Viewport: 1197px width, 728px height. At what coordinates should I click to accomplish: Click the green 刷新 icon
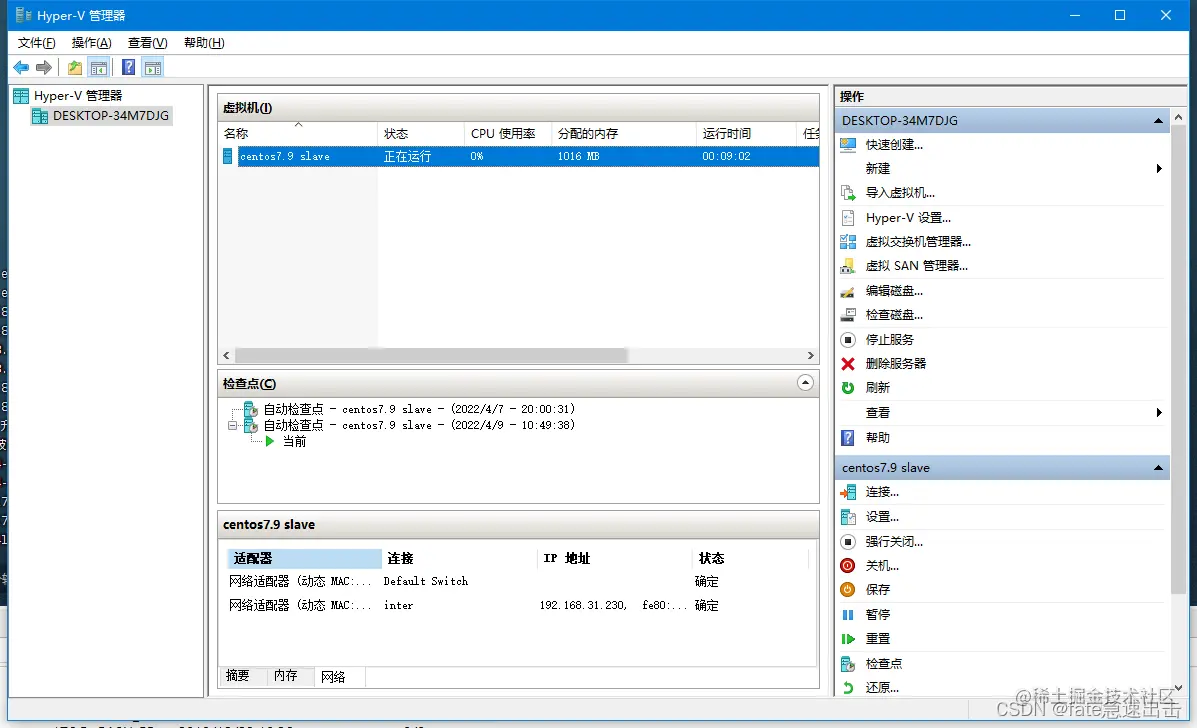(848, 388)
